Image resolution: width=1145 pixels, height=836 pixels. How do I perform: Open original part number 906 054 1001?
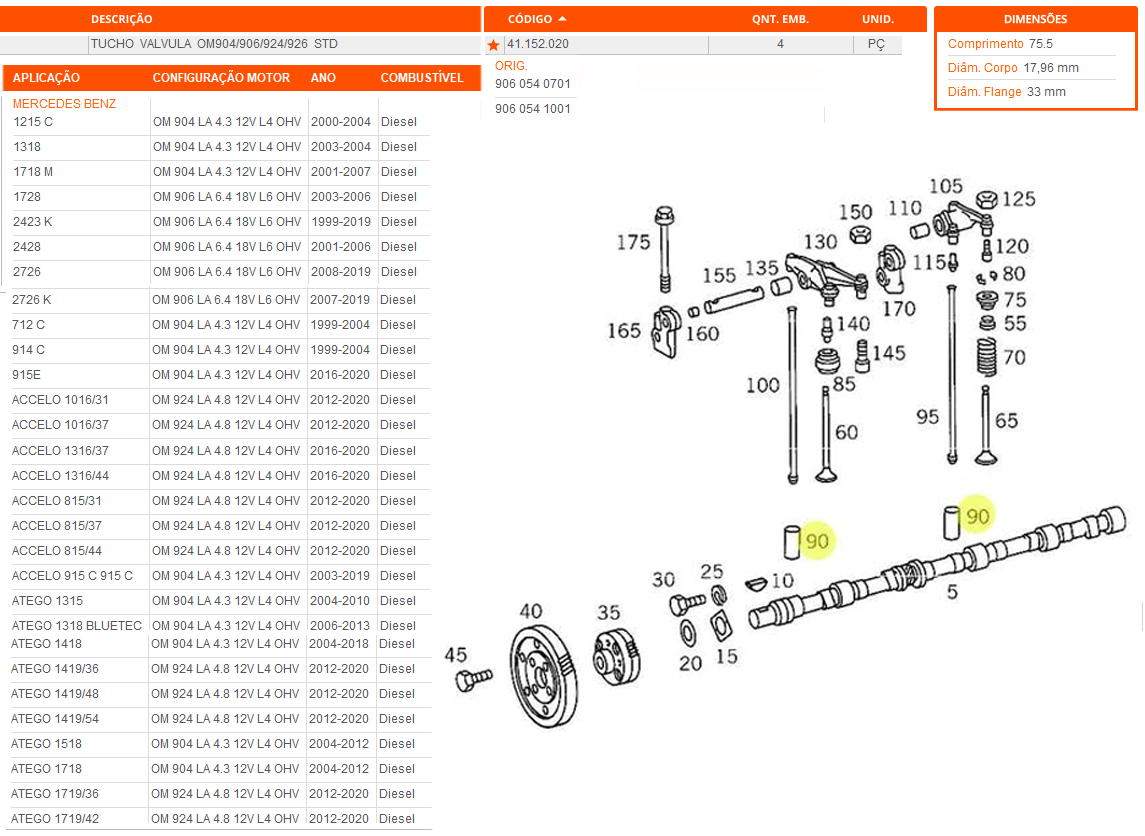(x=533, y=109)
